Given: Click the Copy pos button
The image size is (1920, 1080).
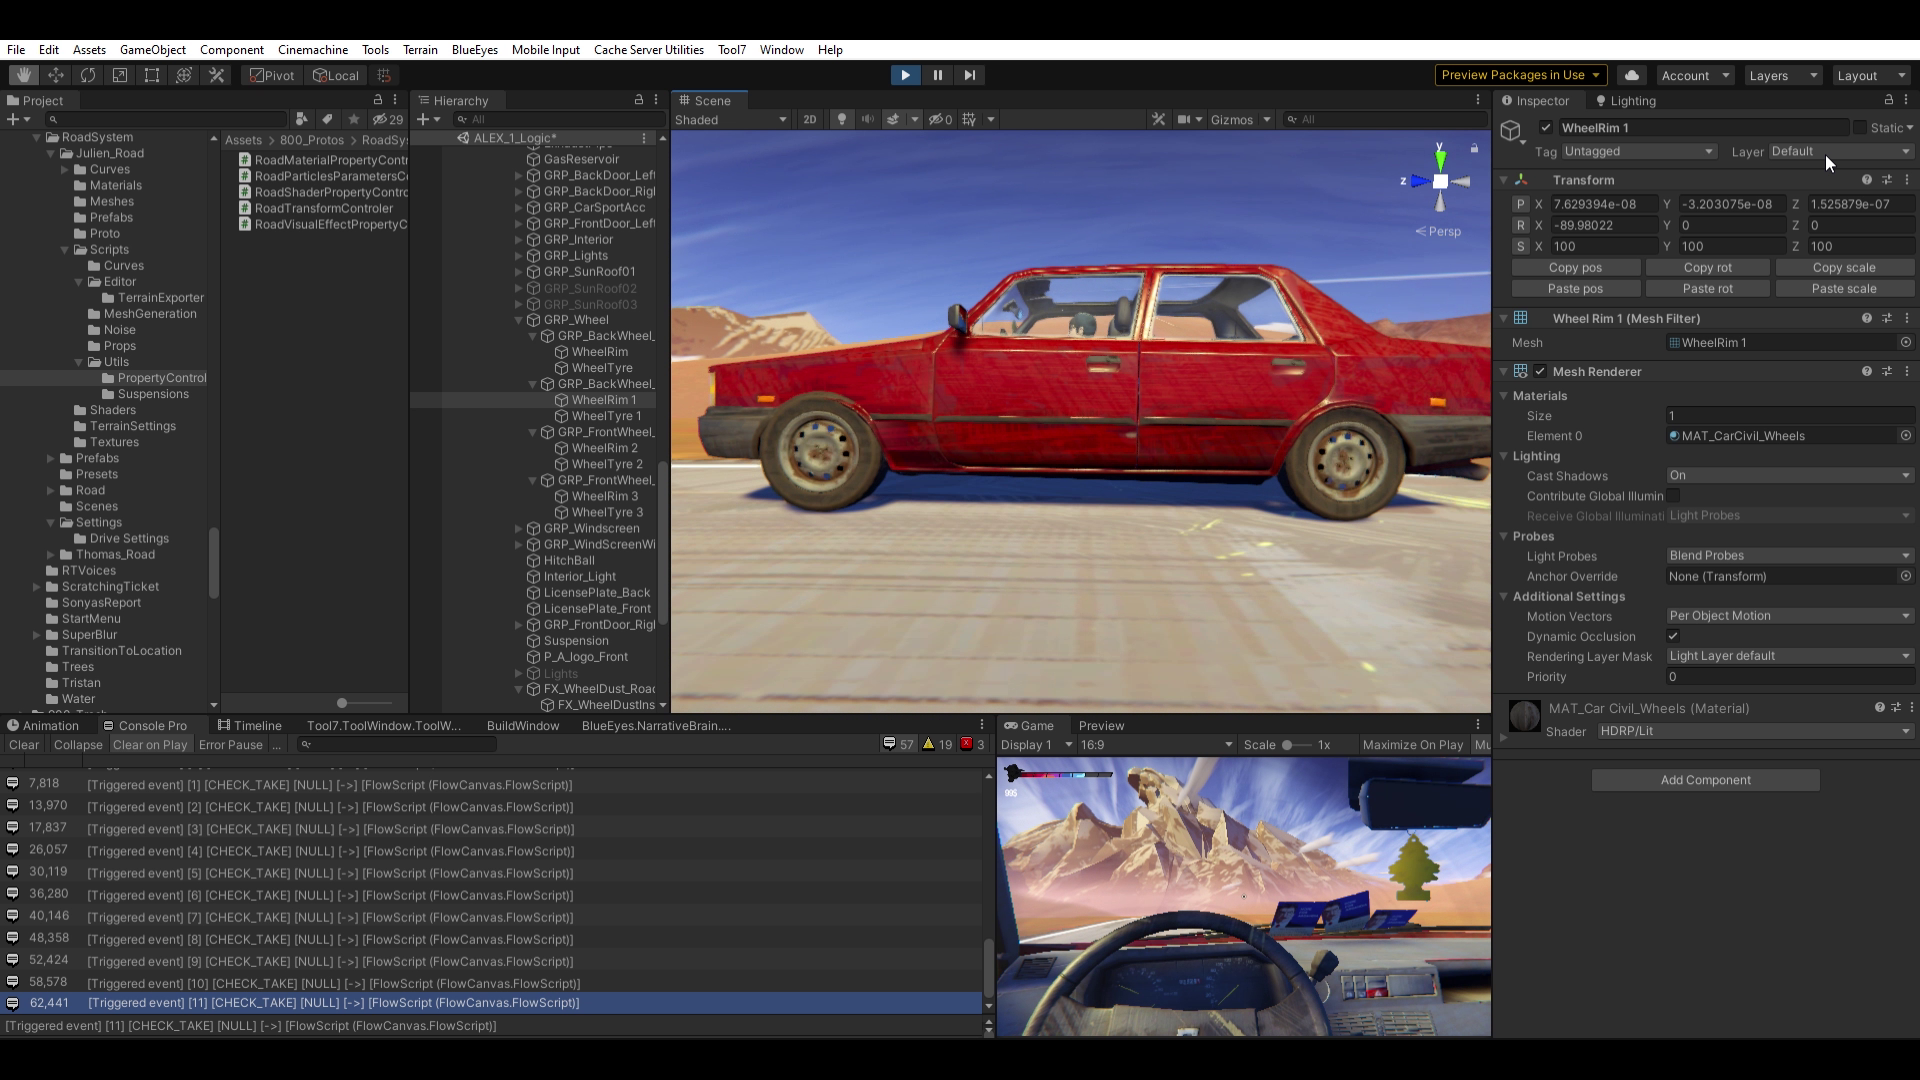Looking at the screenshot, I should click(1575, 267).
